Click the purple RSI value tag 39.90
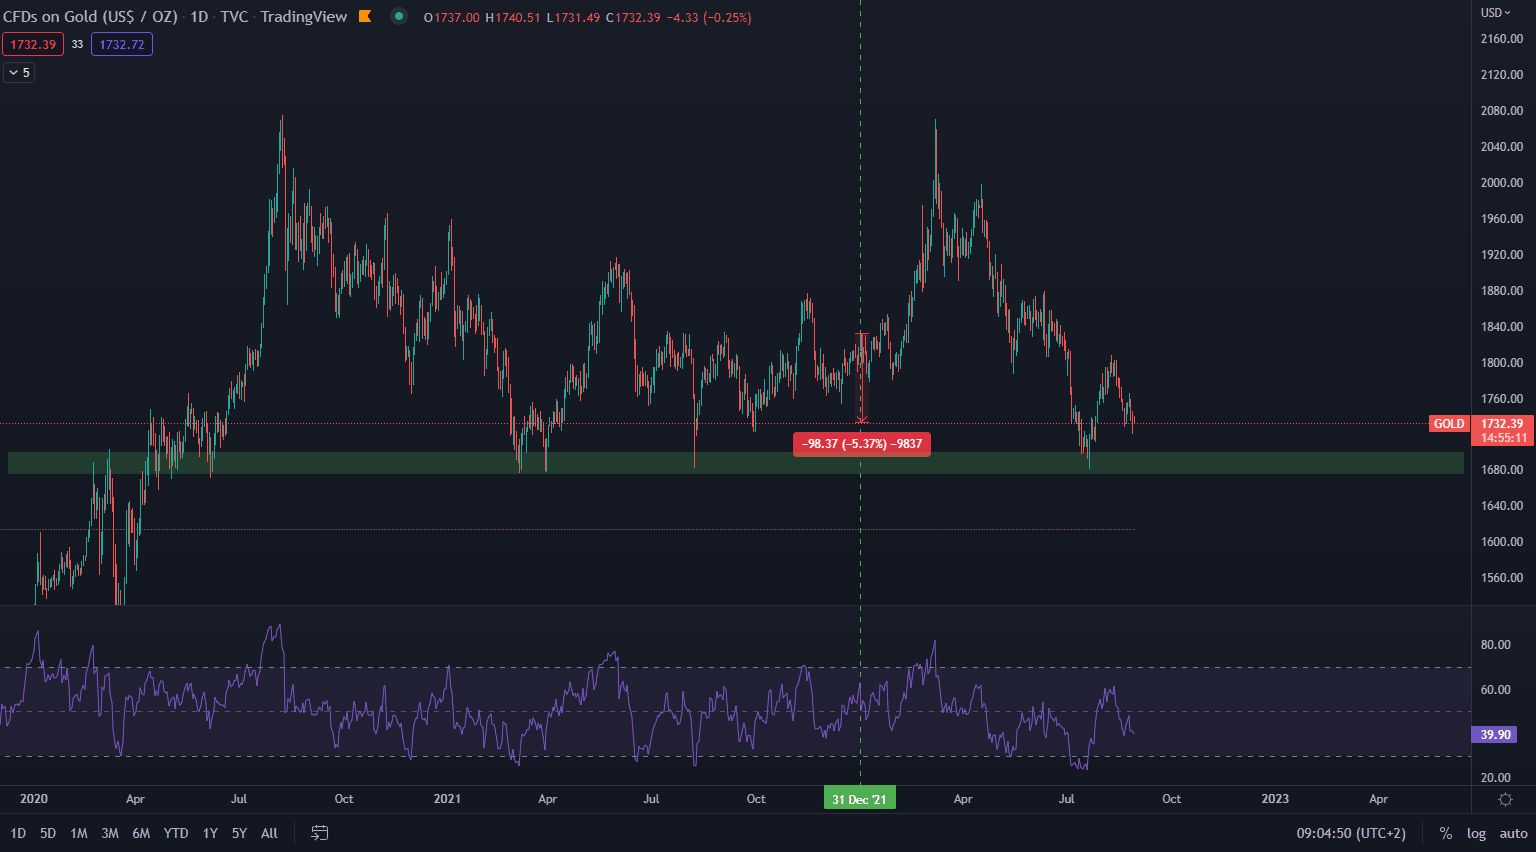Screen dimensions: 1536x852 (x=1495, y=735)
